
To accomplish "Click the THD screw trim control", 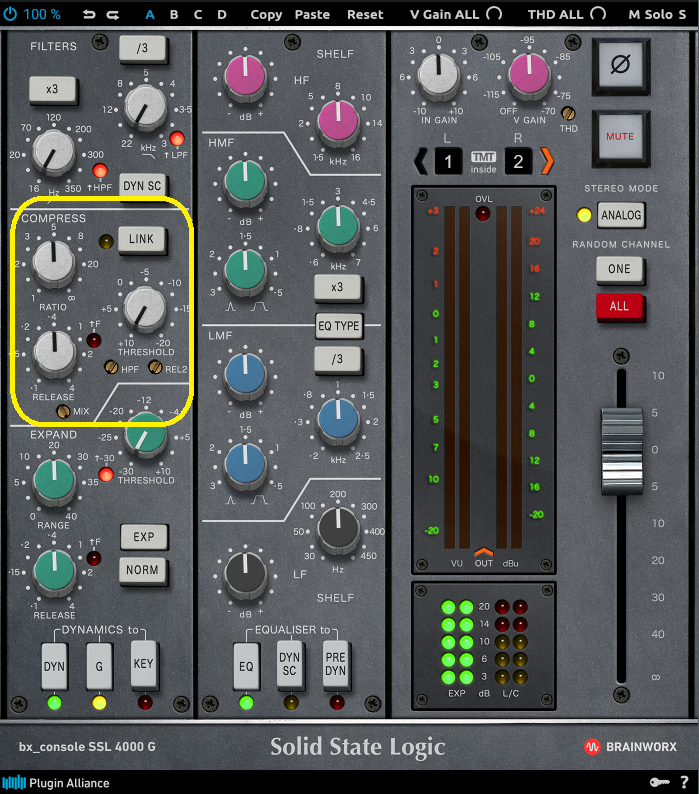I will tap(568, 113).
